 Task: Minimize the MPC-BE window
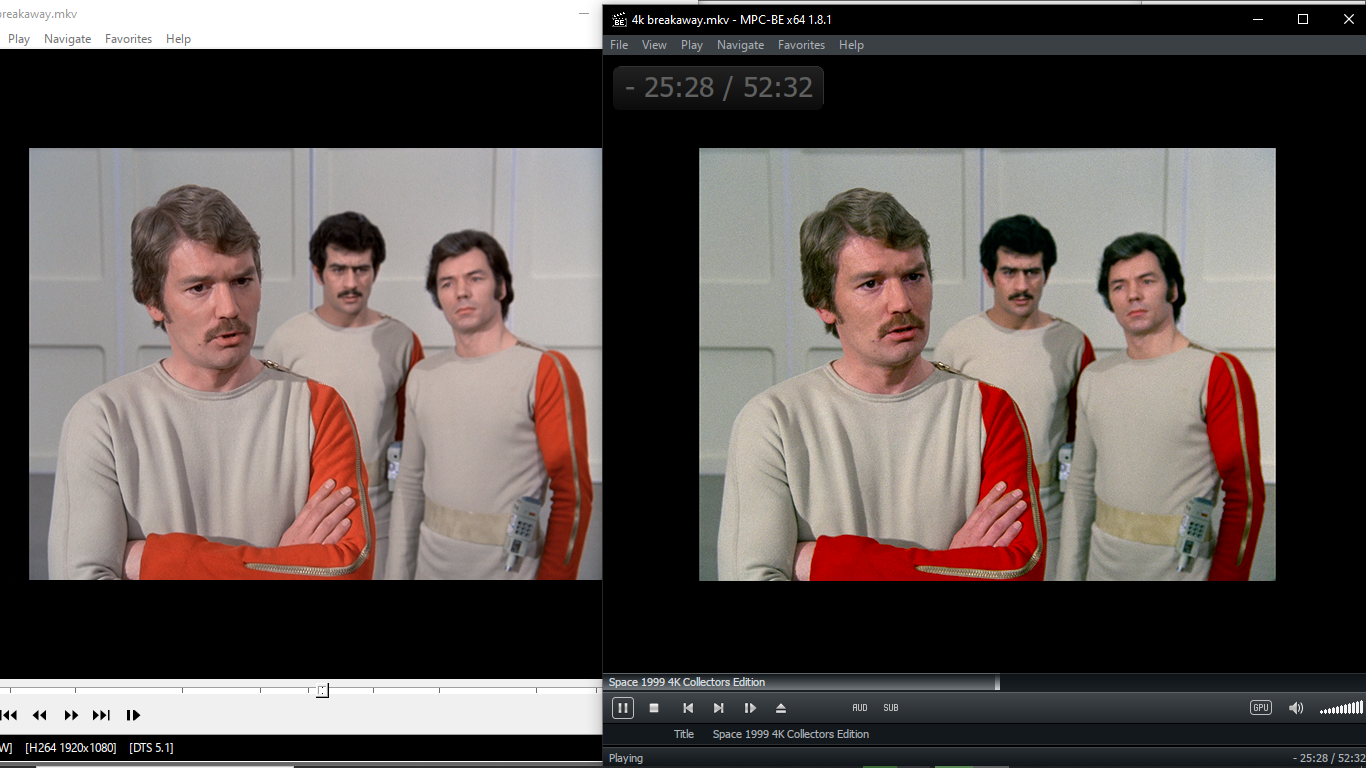tap(1257, 19)
